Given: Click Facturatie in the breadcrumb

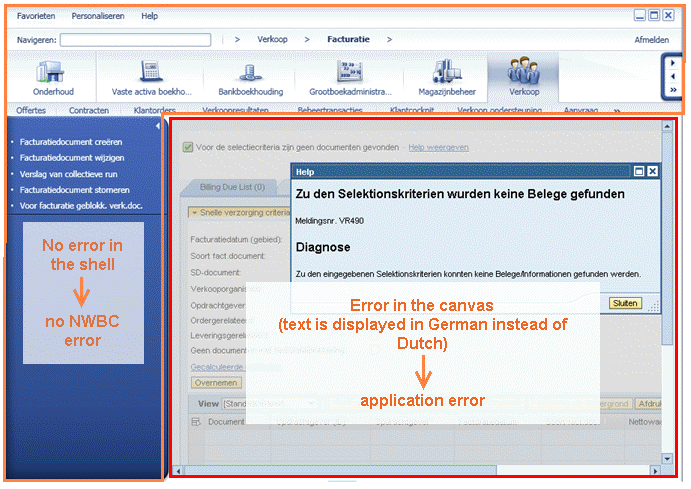Looking at the screenshot, I should (x=348, y=39).
